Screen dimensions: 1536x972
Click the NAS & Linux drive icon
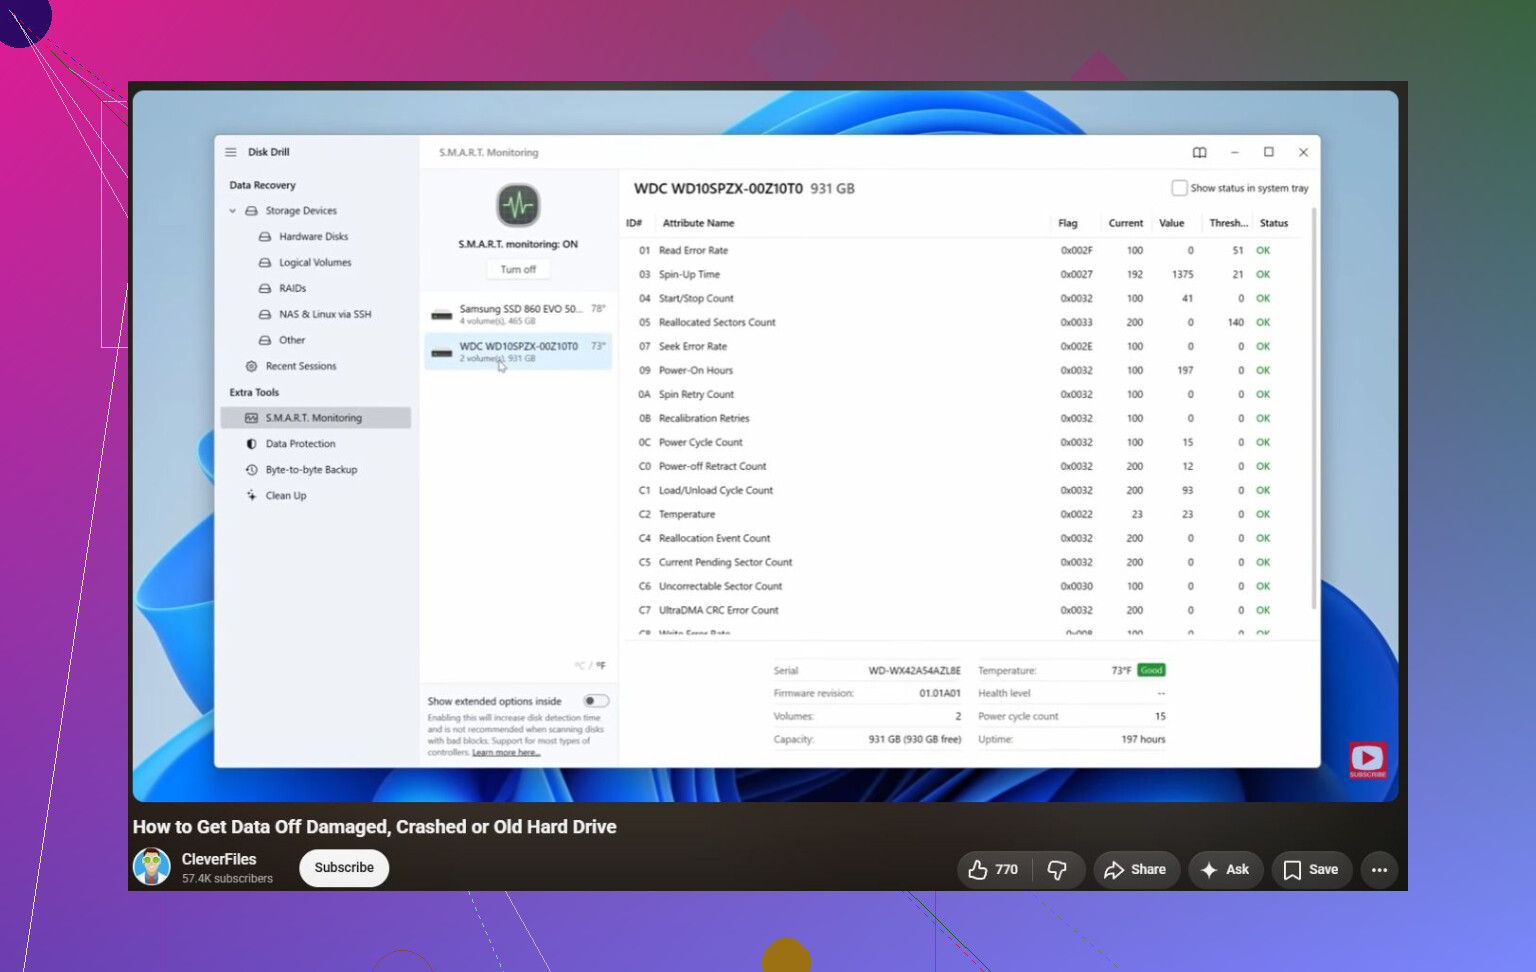(265, 315)
